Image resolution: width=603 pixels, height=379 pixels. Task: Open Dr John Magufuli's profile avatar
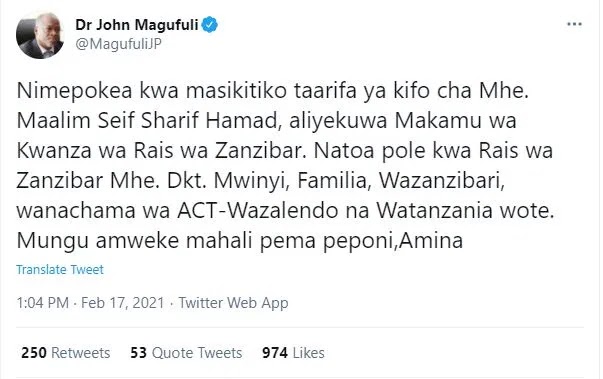[x=40, y=35]
